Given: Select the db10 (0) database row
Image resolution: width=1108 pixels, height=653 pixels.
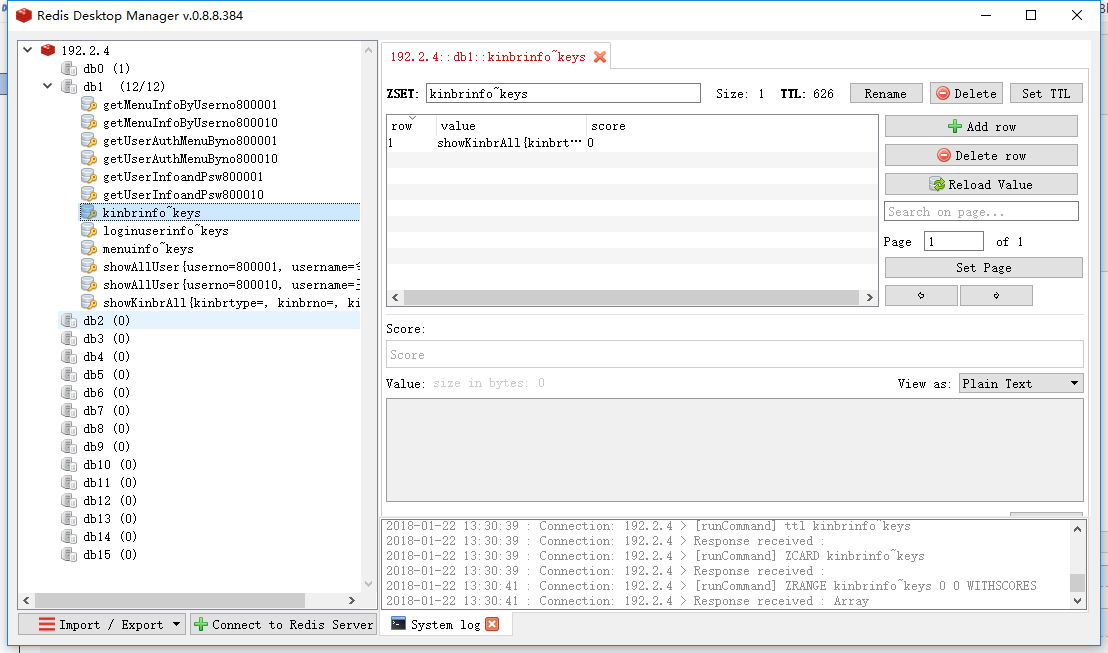Looking at the screenshot, I should (110, 464).
